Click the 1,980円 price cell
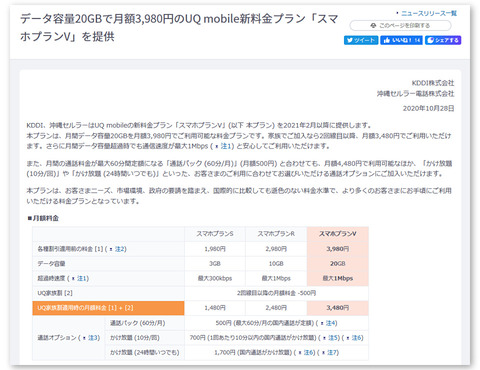 215,249
